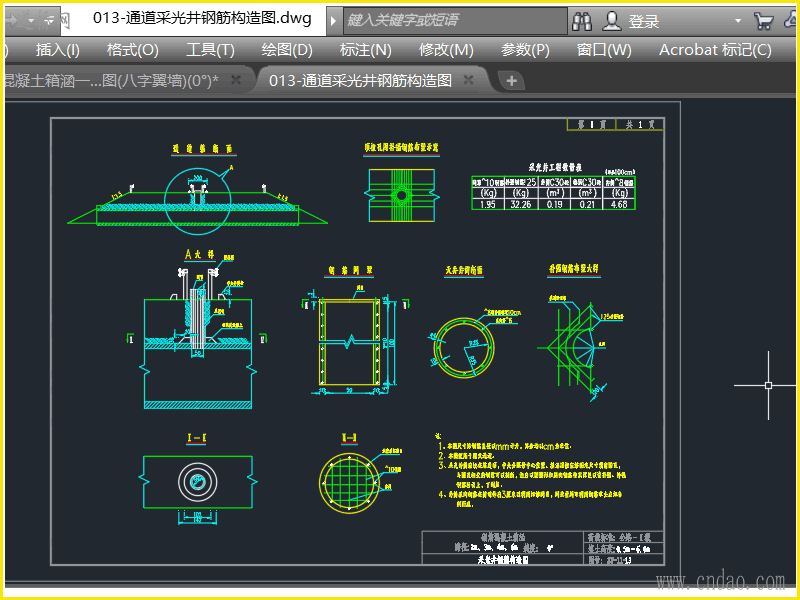Viewport: 800px width, 600px height.
Task: Expand the arrow left of search box
Action: click(x=334, y=20)
